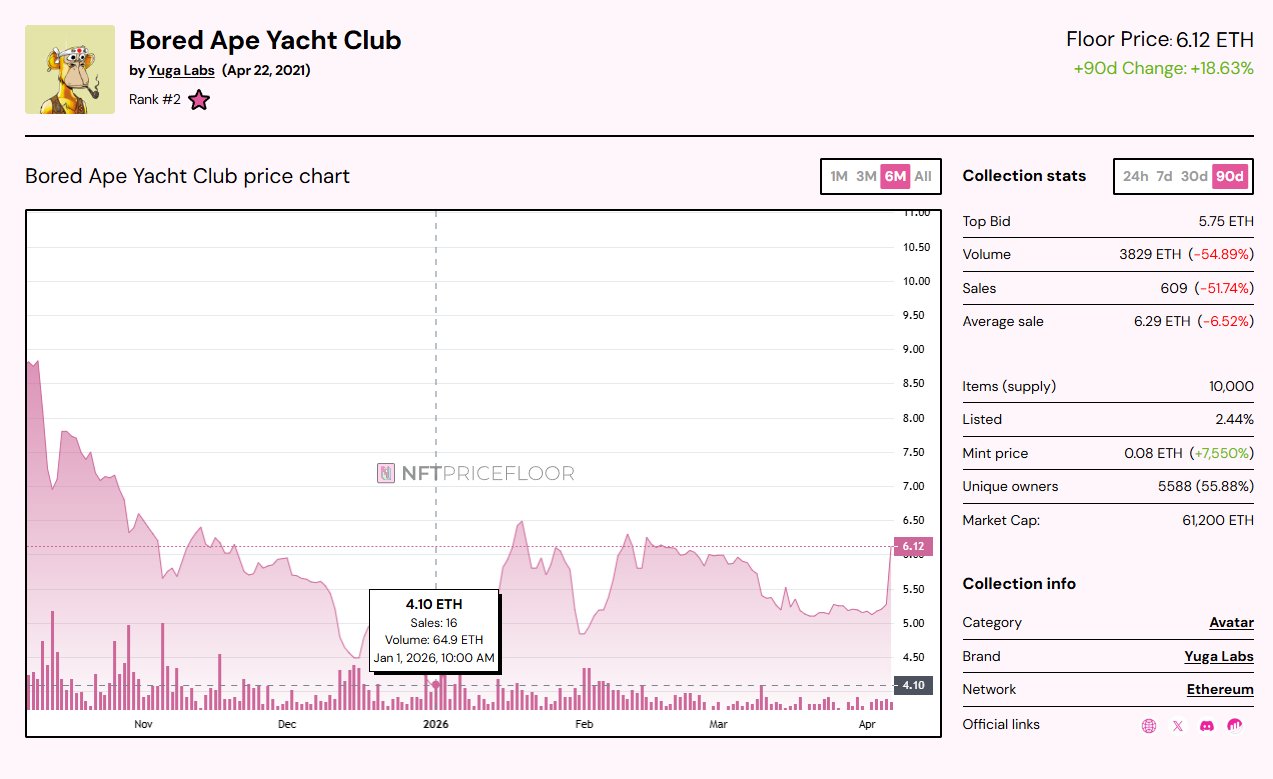Select the 90d collection stats tab
This screenshot has width=1273, height=779.
click(x=1229, y=177)
